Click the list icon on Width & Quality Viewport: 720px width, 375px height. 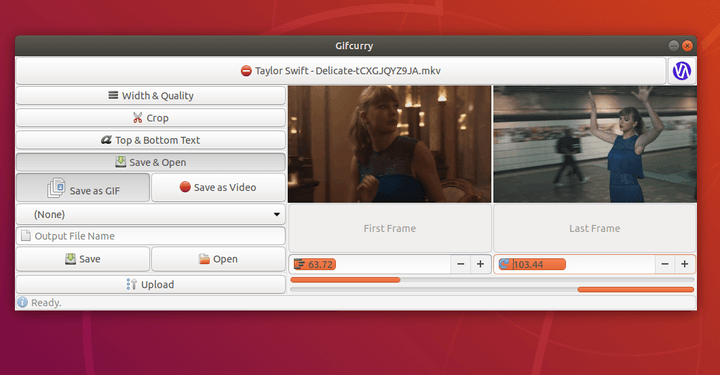(x=113, y=95)
